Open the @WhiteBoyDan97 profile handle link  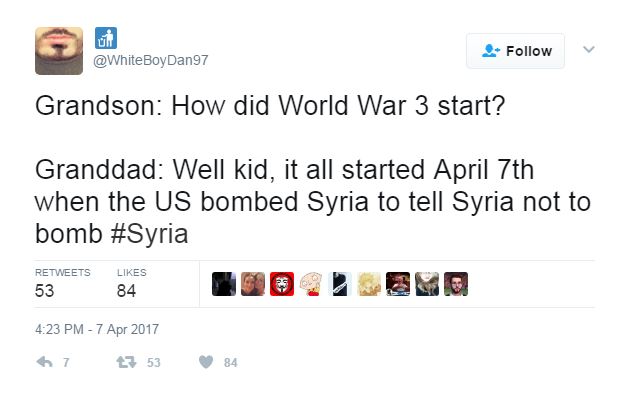tap(151, 60)
